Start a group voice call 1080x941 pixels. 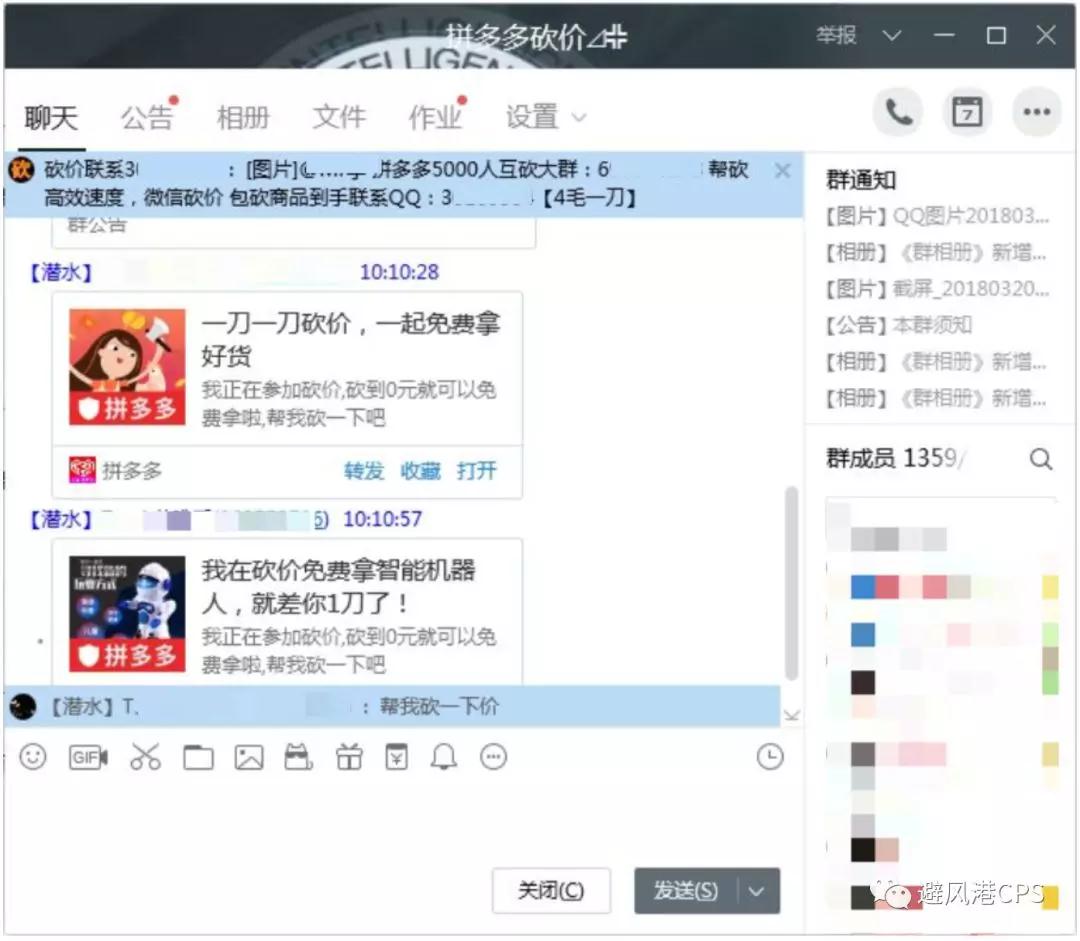point(898,112)
